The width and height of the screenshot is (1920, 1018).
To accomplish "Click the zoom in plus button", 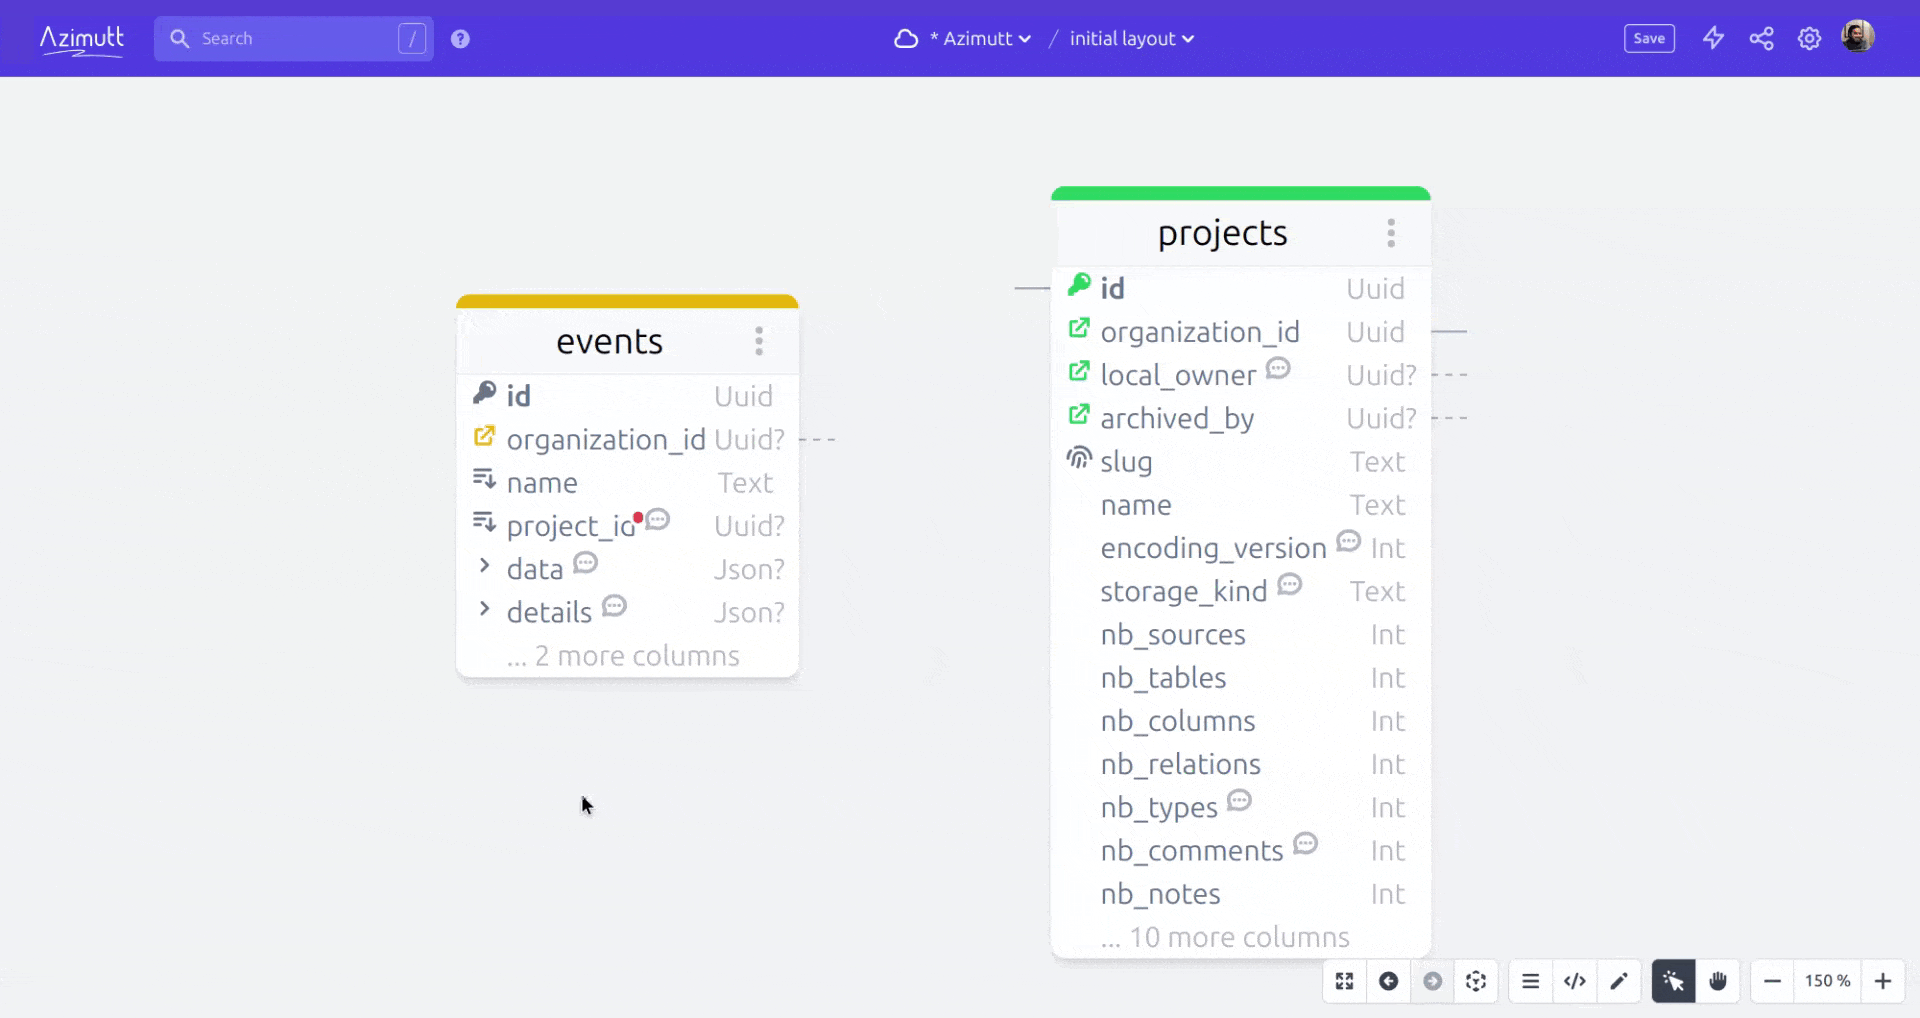I will click(x=1882, y=981).
